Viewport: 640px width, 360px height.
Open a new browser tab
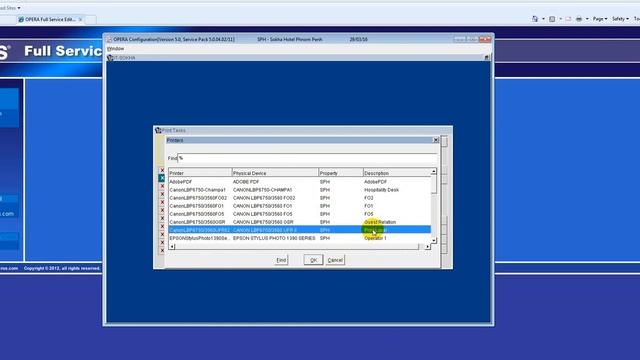pos(91,19)
